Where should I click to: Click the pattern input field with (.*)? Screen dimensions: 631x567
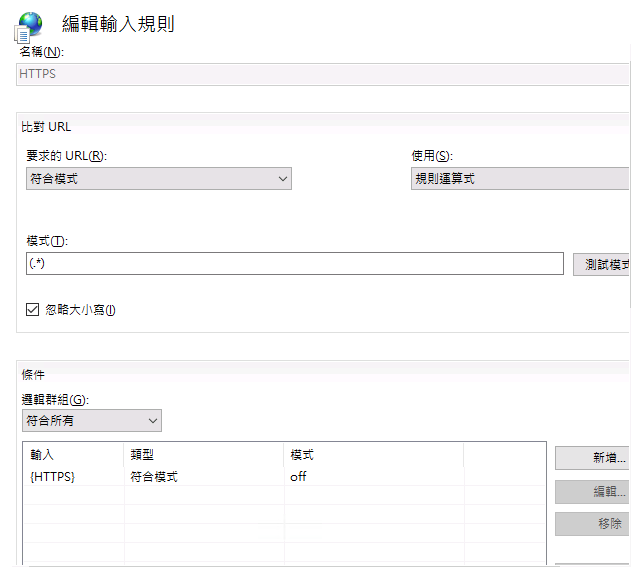tap(295, 264)
